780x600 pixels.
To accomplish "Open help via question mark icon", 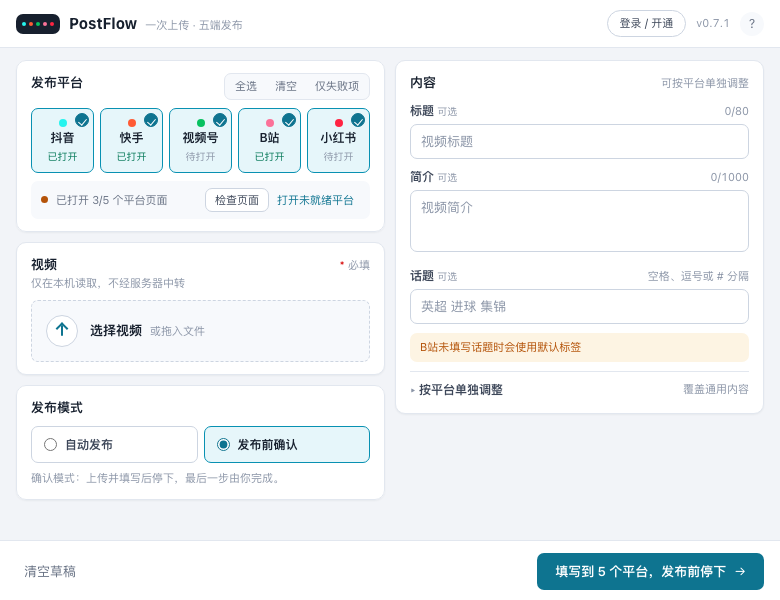I will (x=752, y=24).
